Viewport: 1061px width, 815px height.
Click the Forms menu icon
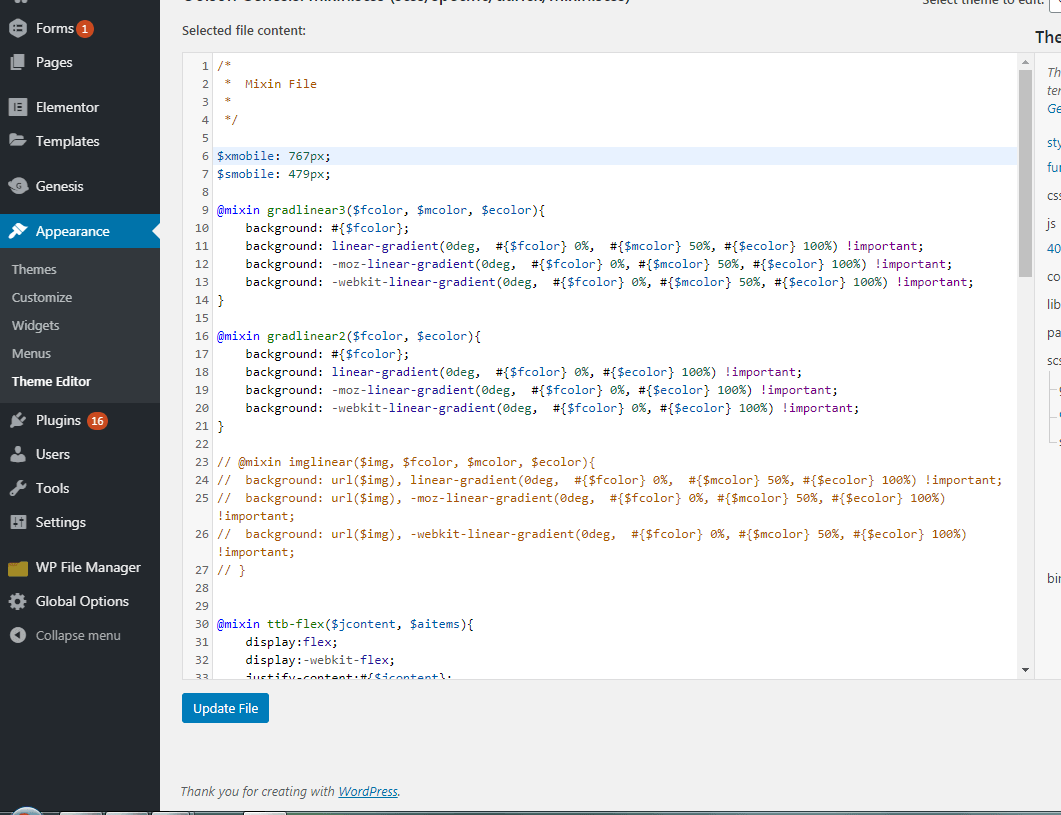(x=18, y=28)
